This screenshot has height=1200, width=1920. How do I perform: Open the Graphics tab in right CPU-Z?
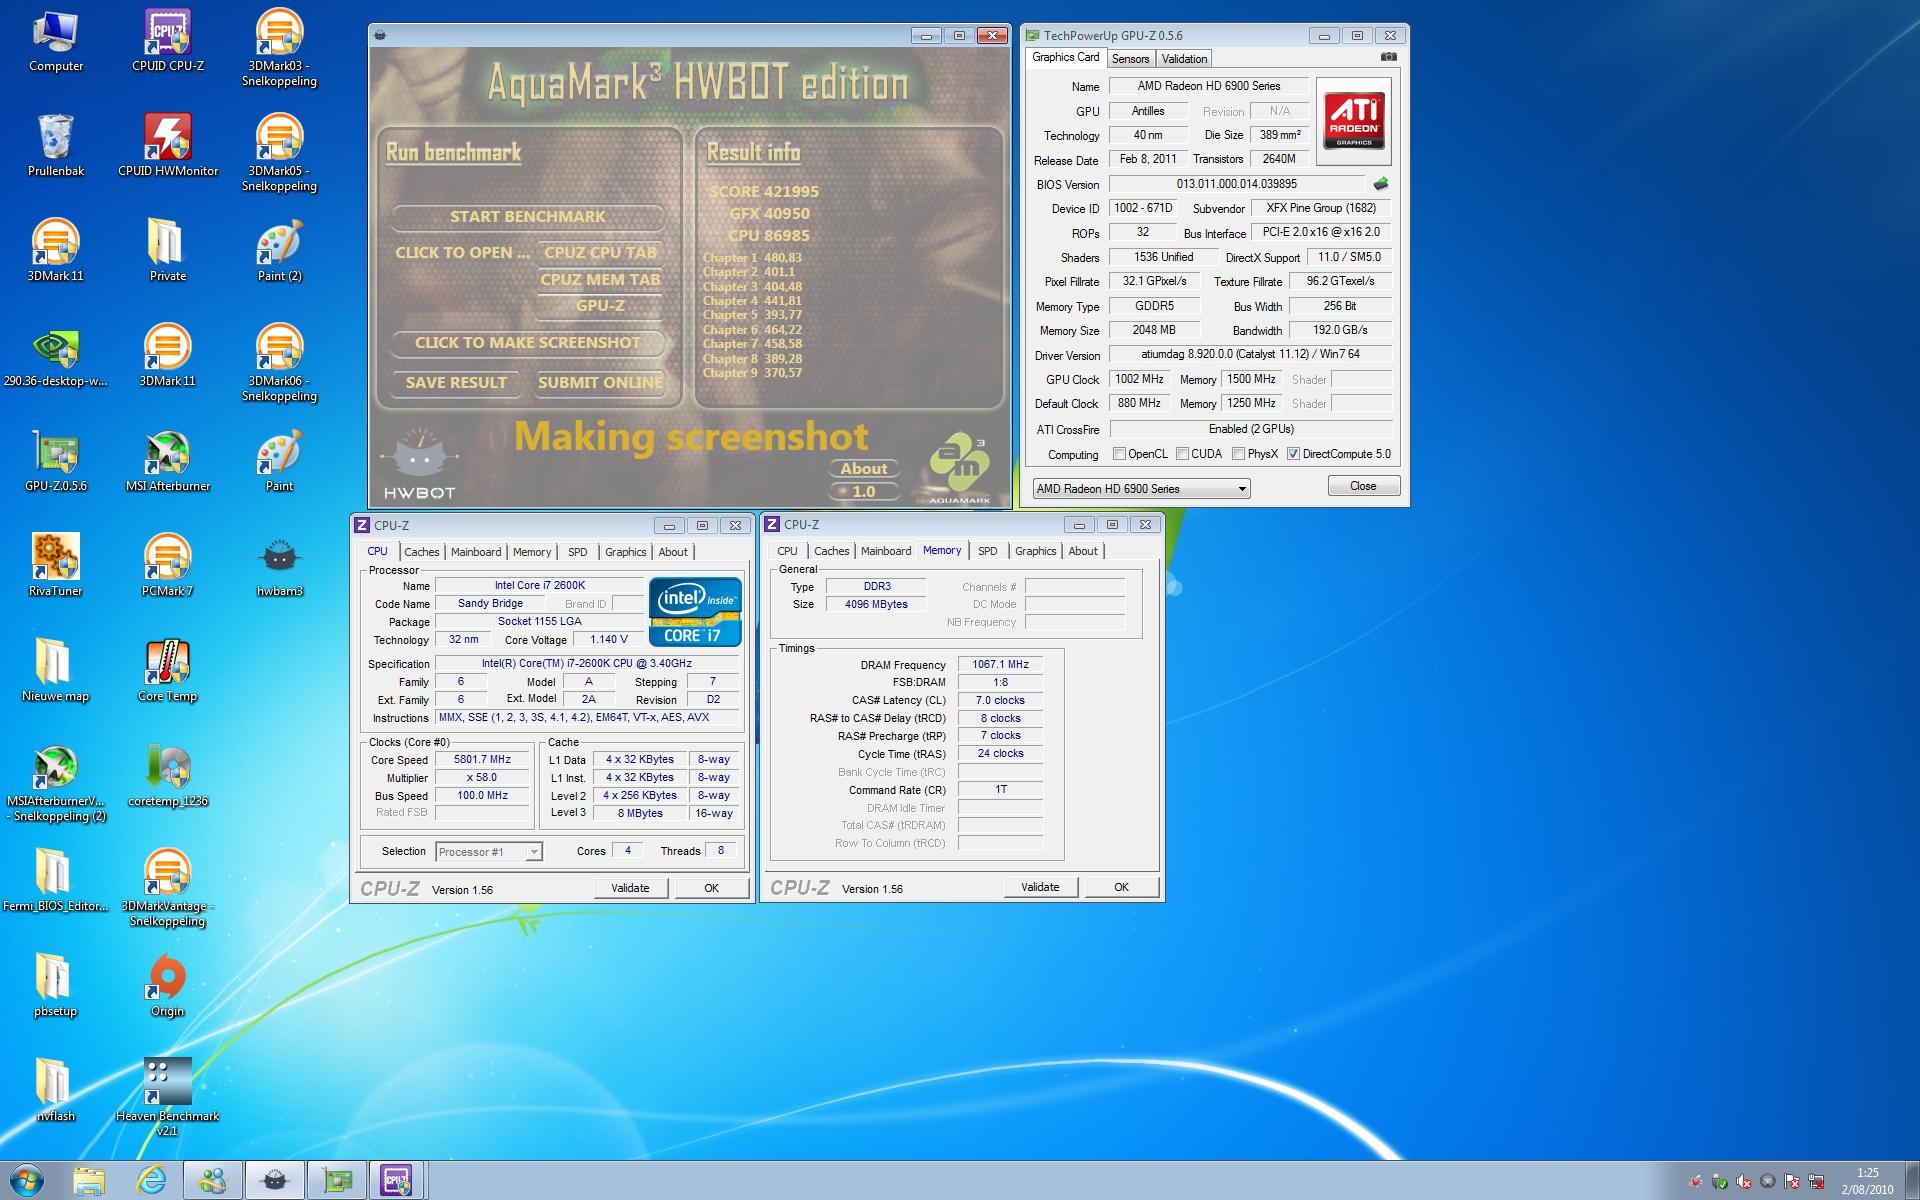pos(1035,551)
